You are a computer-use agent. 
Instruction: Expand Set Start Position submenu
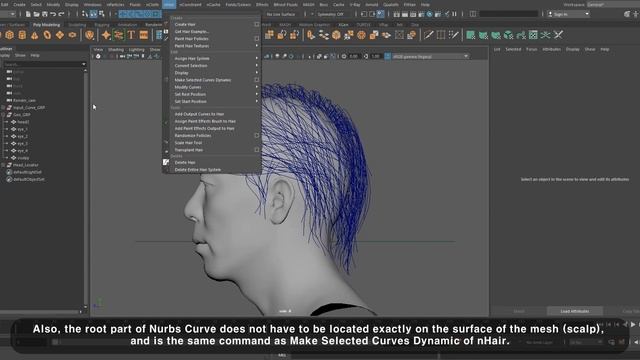(x=257, y=101)
